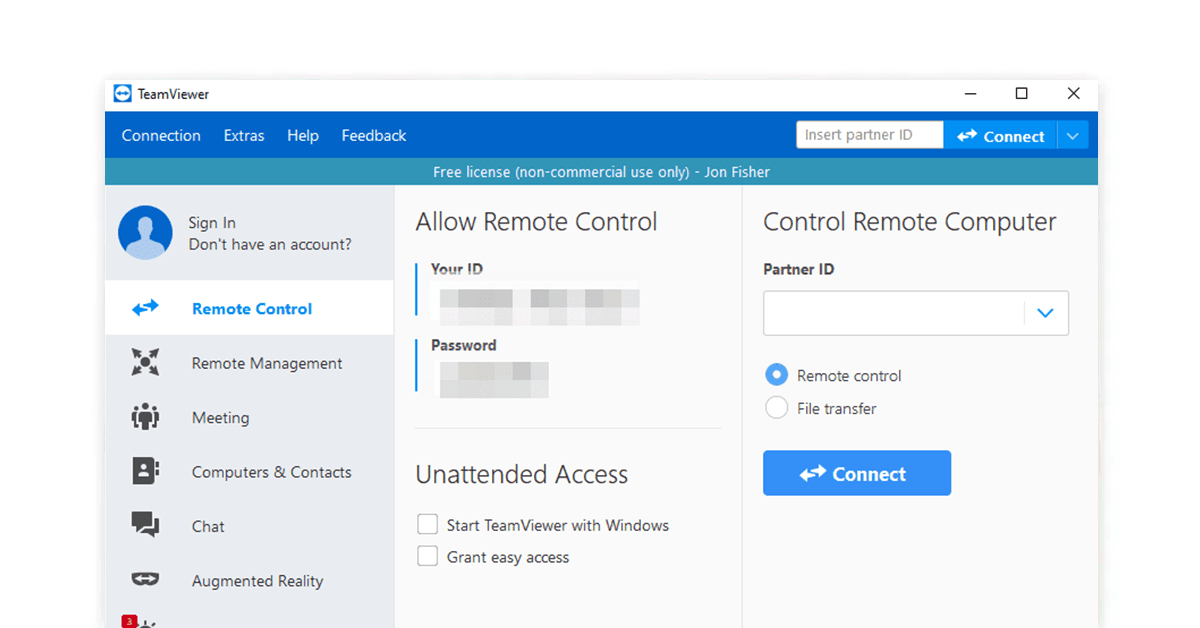Expand the Partner ID dropdown chevron

tap(1046, 313)
